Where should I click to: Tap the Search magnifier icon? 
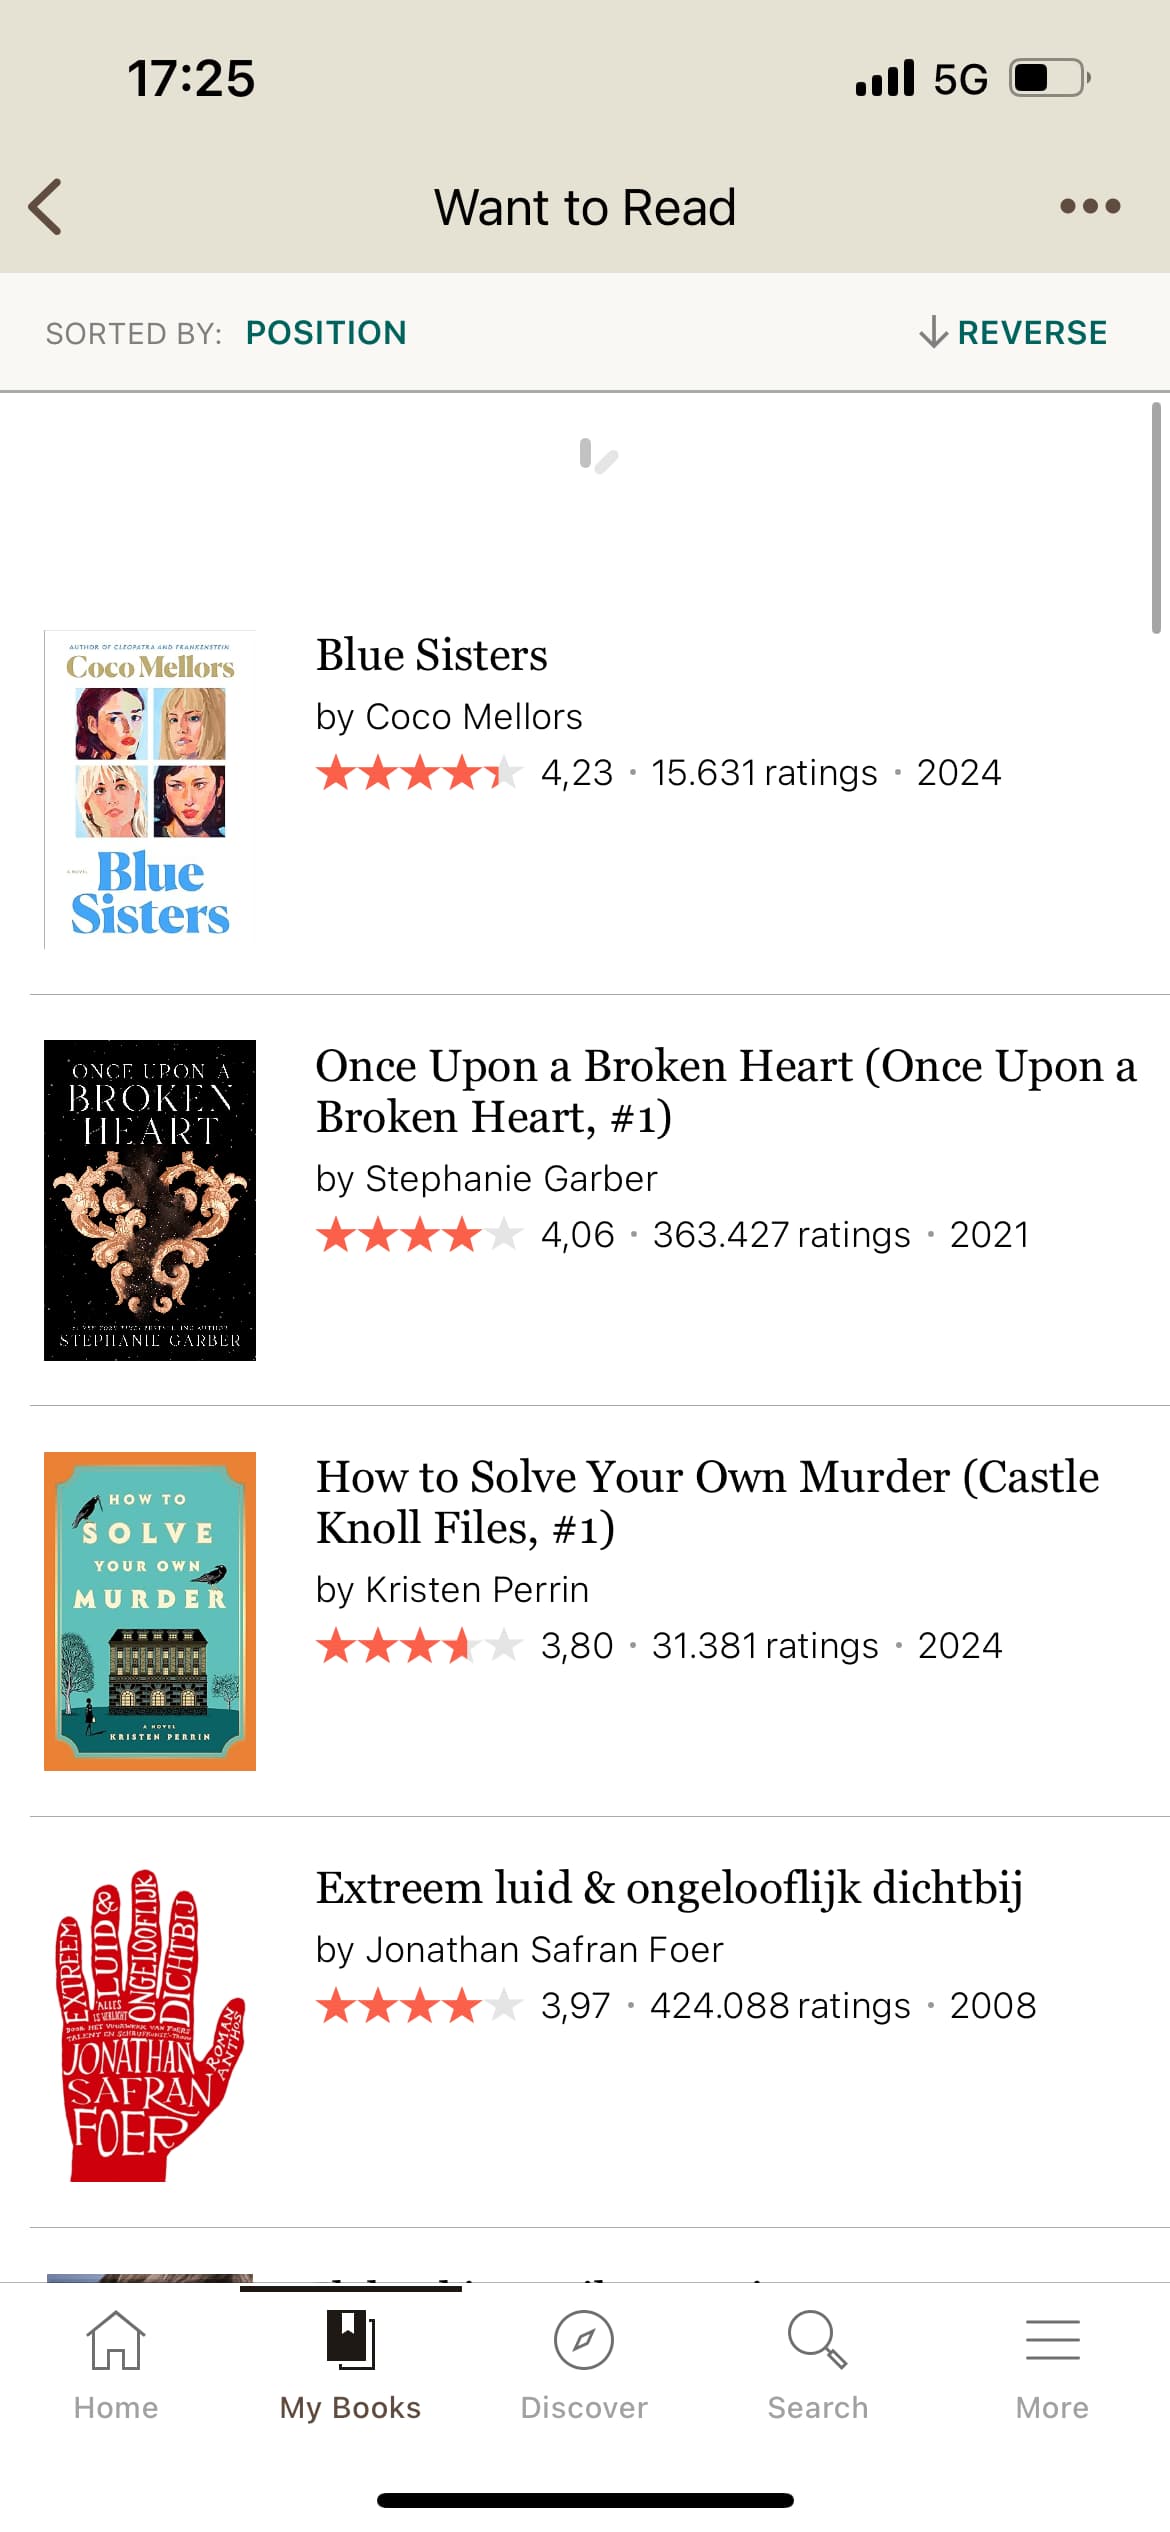[x=818, y=2340]
